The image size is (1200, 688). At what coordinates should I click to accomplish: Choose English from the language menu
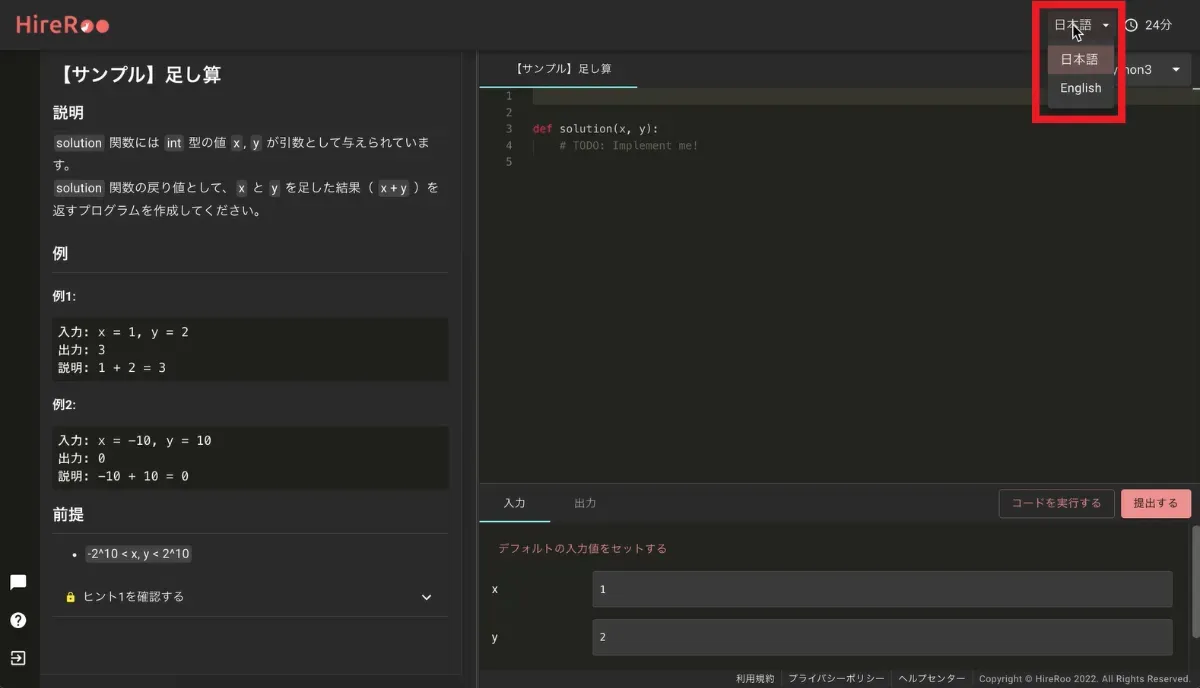[x=1080, y=88]
